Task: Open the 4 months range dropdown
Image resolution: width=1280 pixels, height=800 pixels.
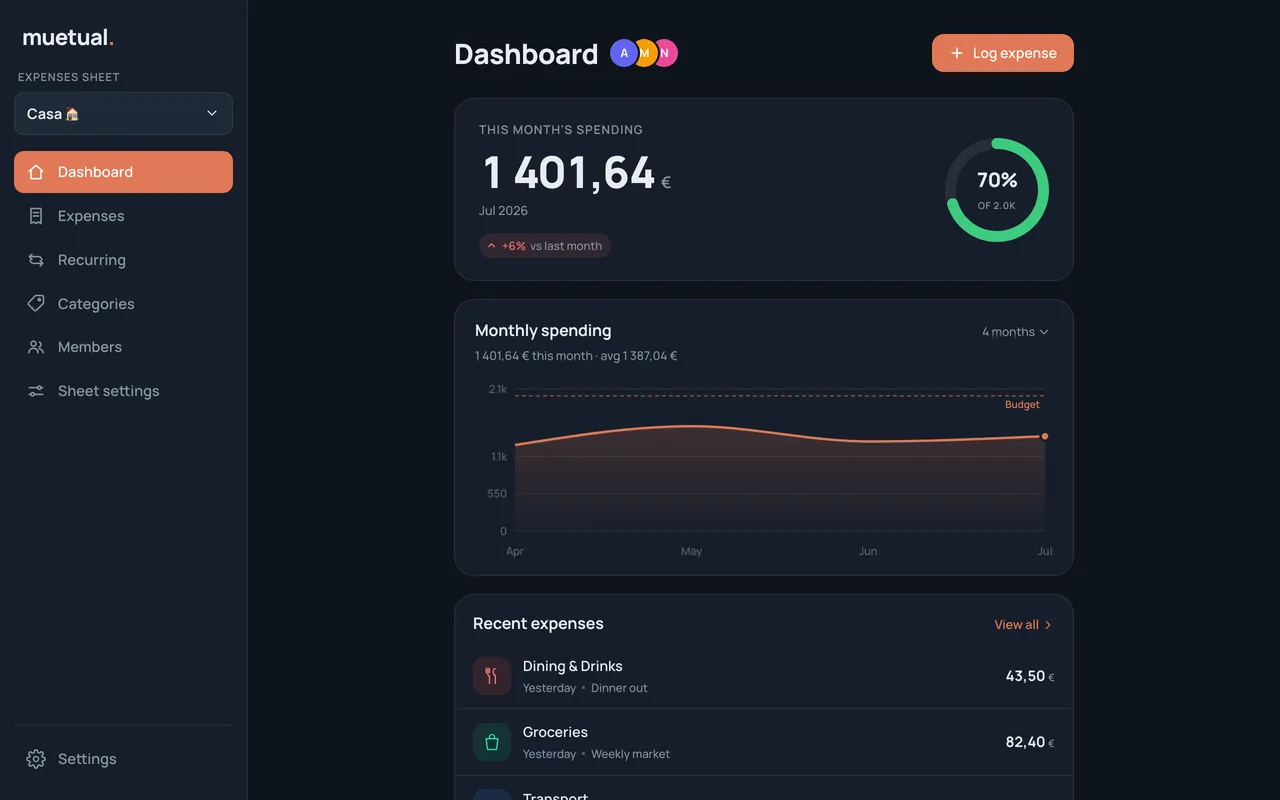Action: point(1015,332)
